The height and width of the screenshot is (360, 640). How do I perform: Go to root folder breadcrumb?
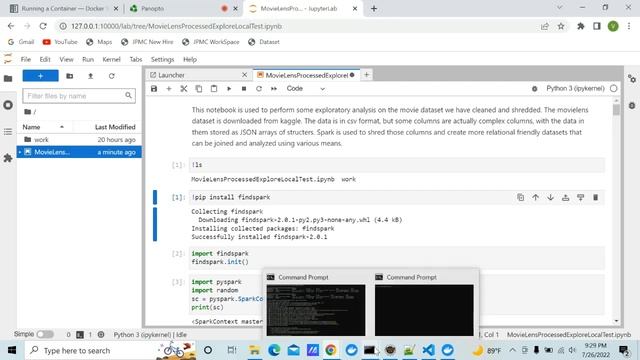pos(29,112)
